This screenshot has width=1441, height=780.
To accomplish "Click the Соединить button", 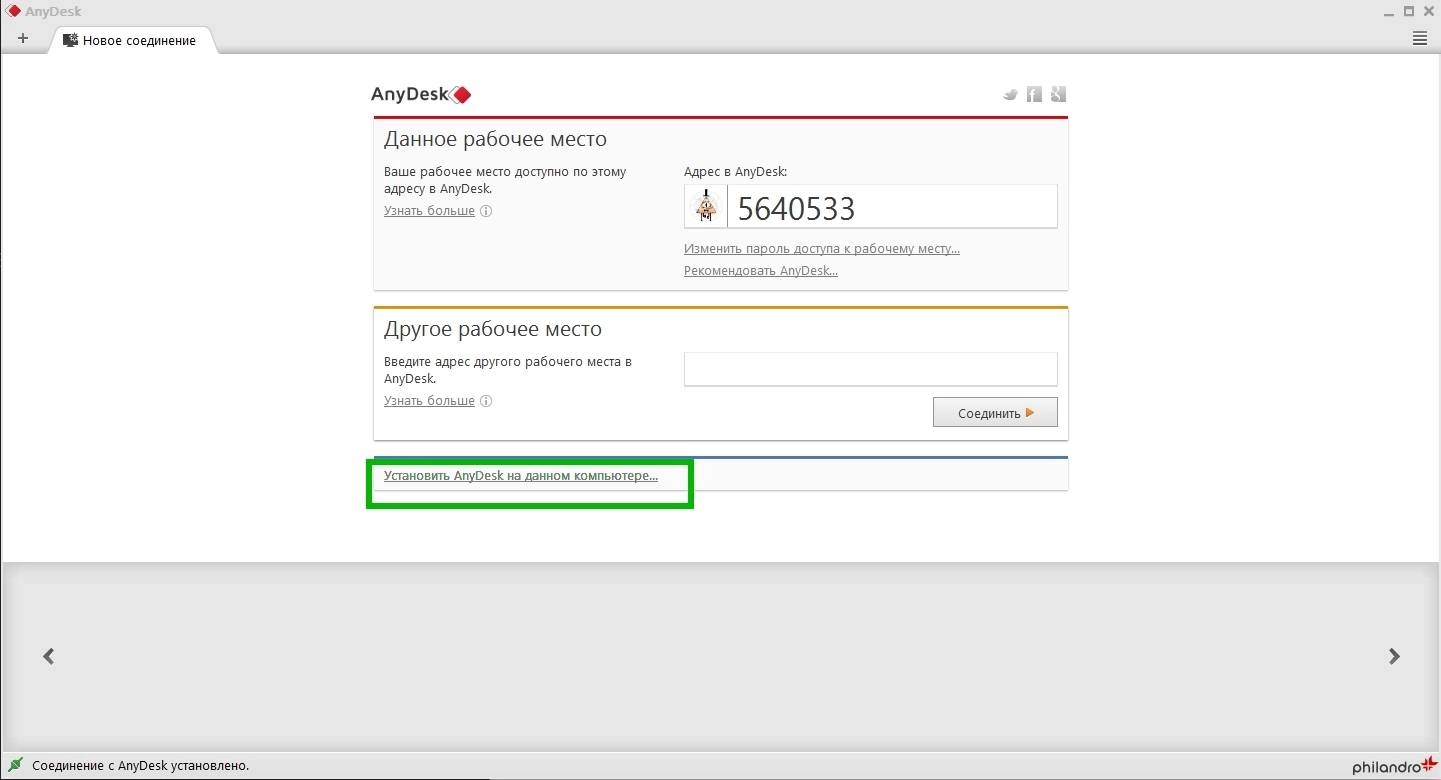I will click(x=995, y=412).
